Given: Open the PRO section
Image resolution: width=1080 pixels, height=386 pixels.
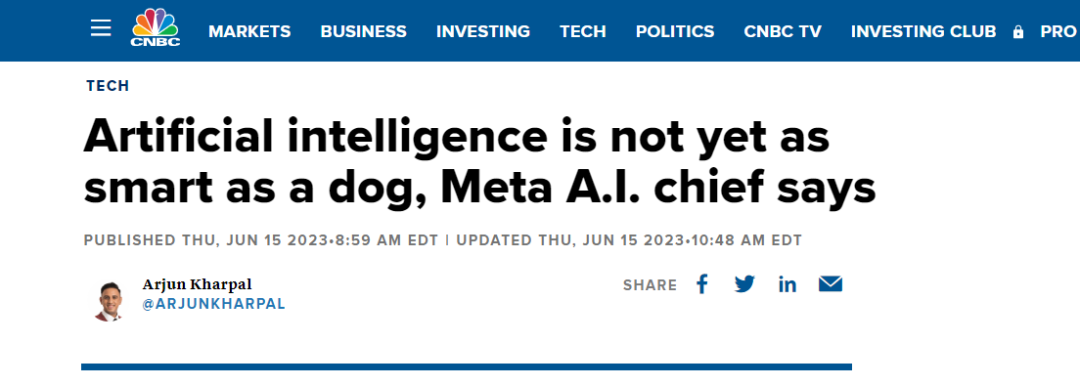Looking at the screenshot, I should click(x=1058, y=32).
